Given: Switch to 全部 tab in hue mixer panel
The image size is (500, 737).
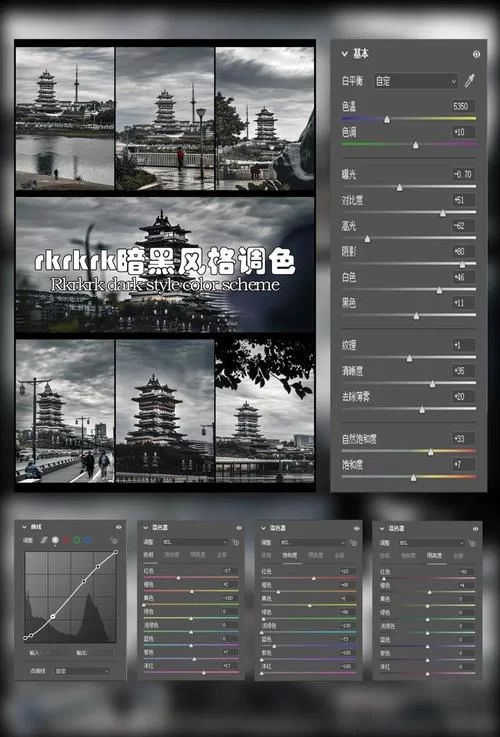Looking at the screenshot, I should [x=221, y=555].
